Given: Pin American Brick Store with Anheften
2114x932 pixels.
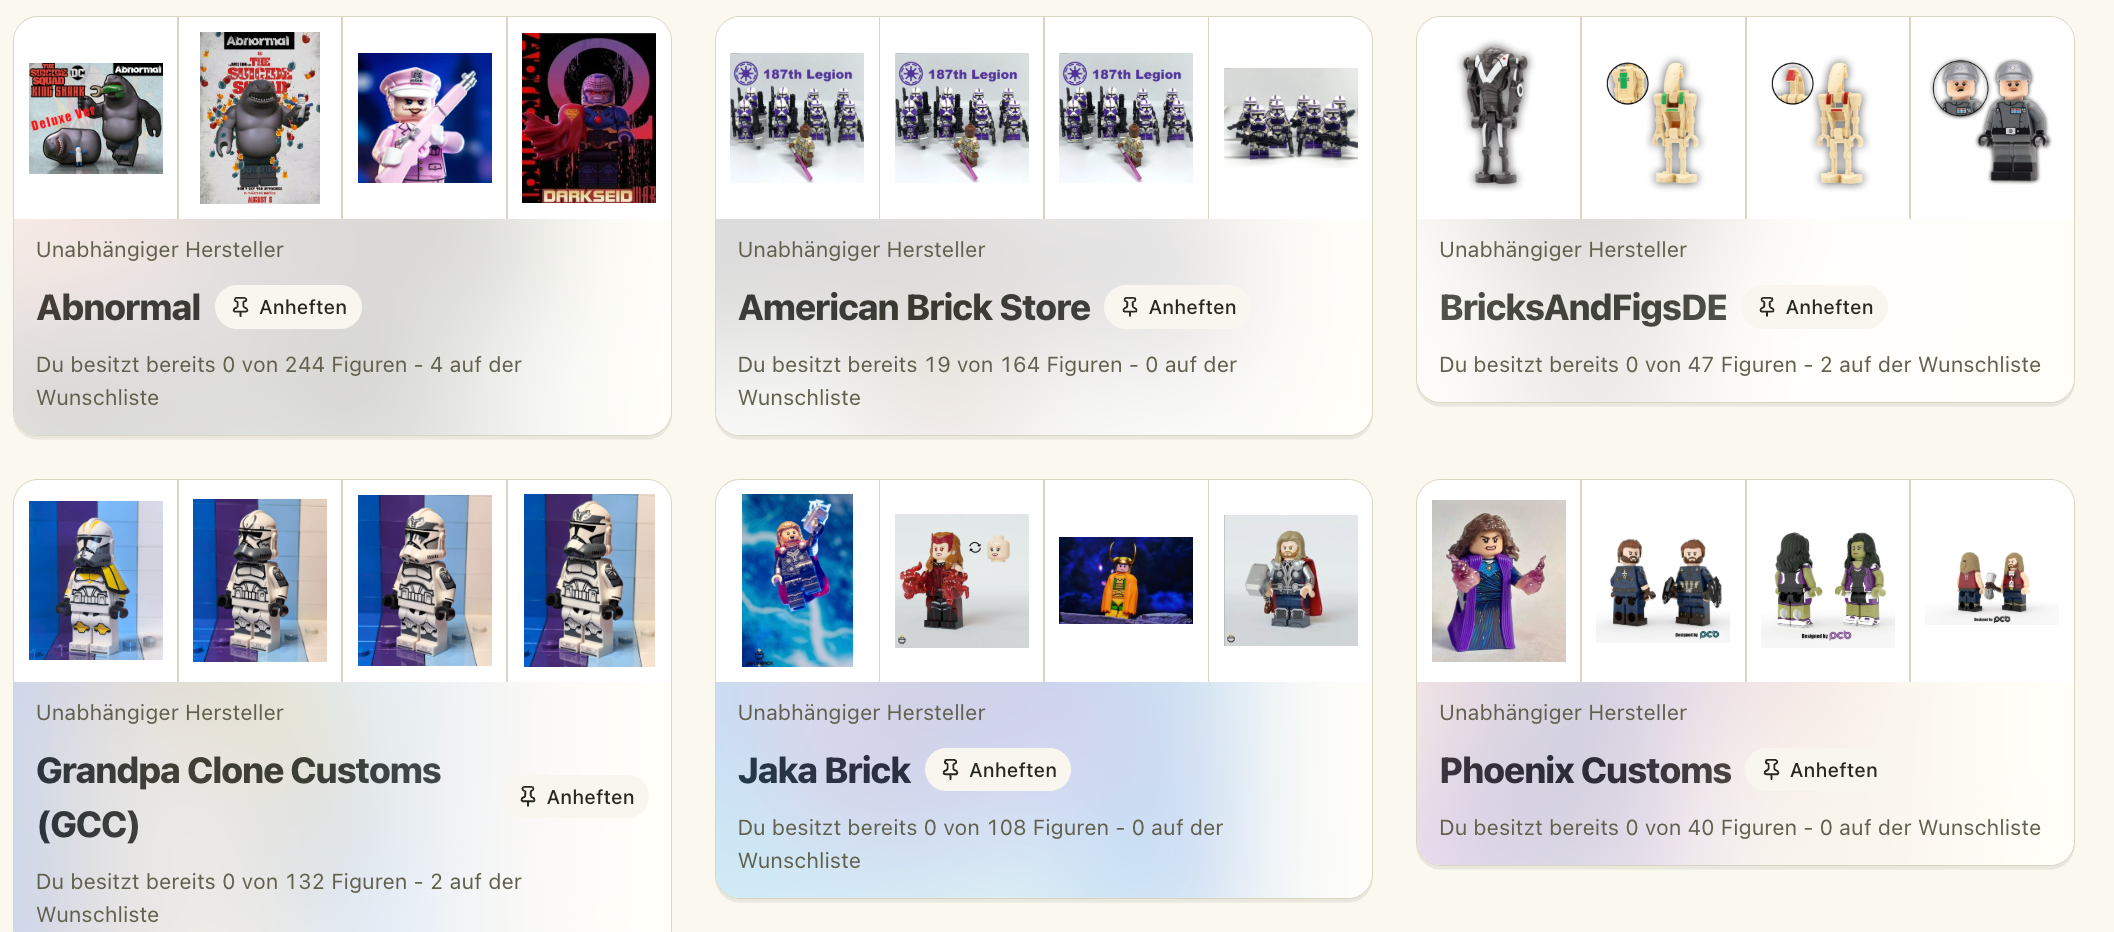Looking at the screenshot, I should pyautogui.click(x=1177, y=307).
